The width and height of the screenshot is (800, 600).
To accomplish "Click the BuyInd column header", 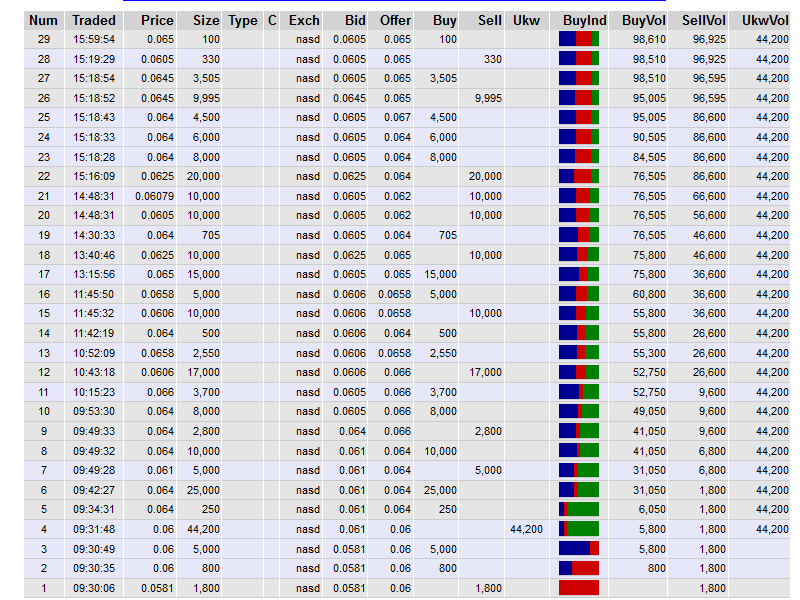I will click(x=585, y=20).
